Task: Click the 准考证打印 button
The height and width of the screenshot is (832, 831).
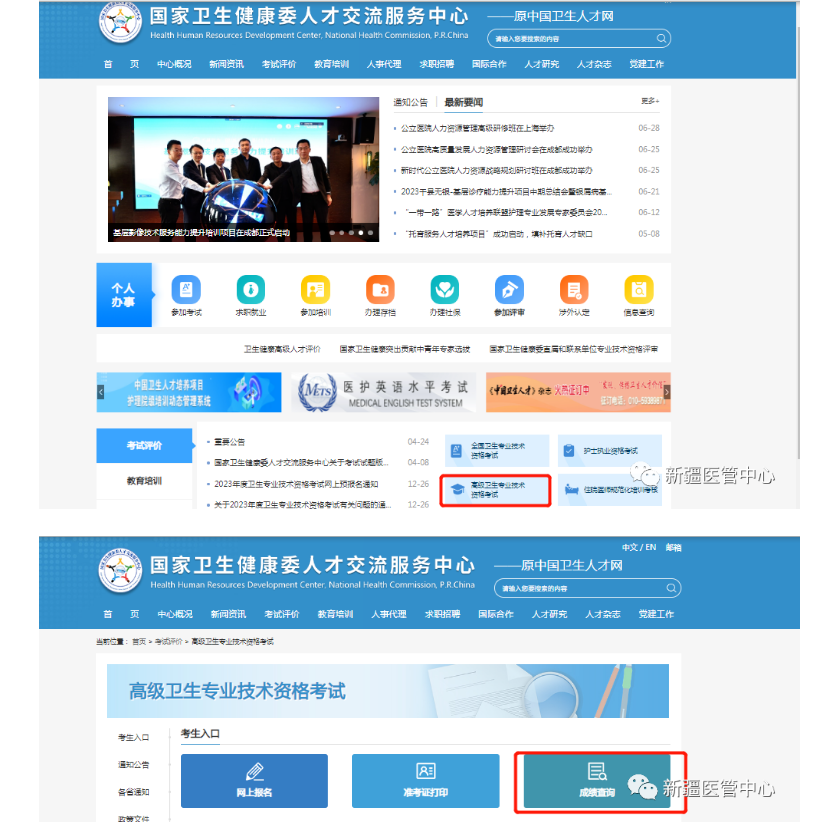Action: [426, 781]
